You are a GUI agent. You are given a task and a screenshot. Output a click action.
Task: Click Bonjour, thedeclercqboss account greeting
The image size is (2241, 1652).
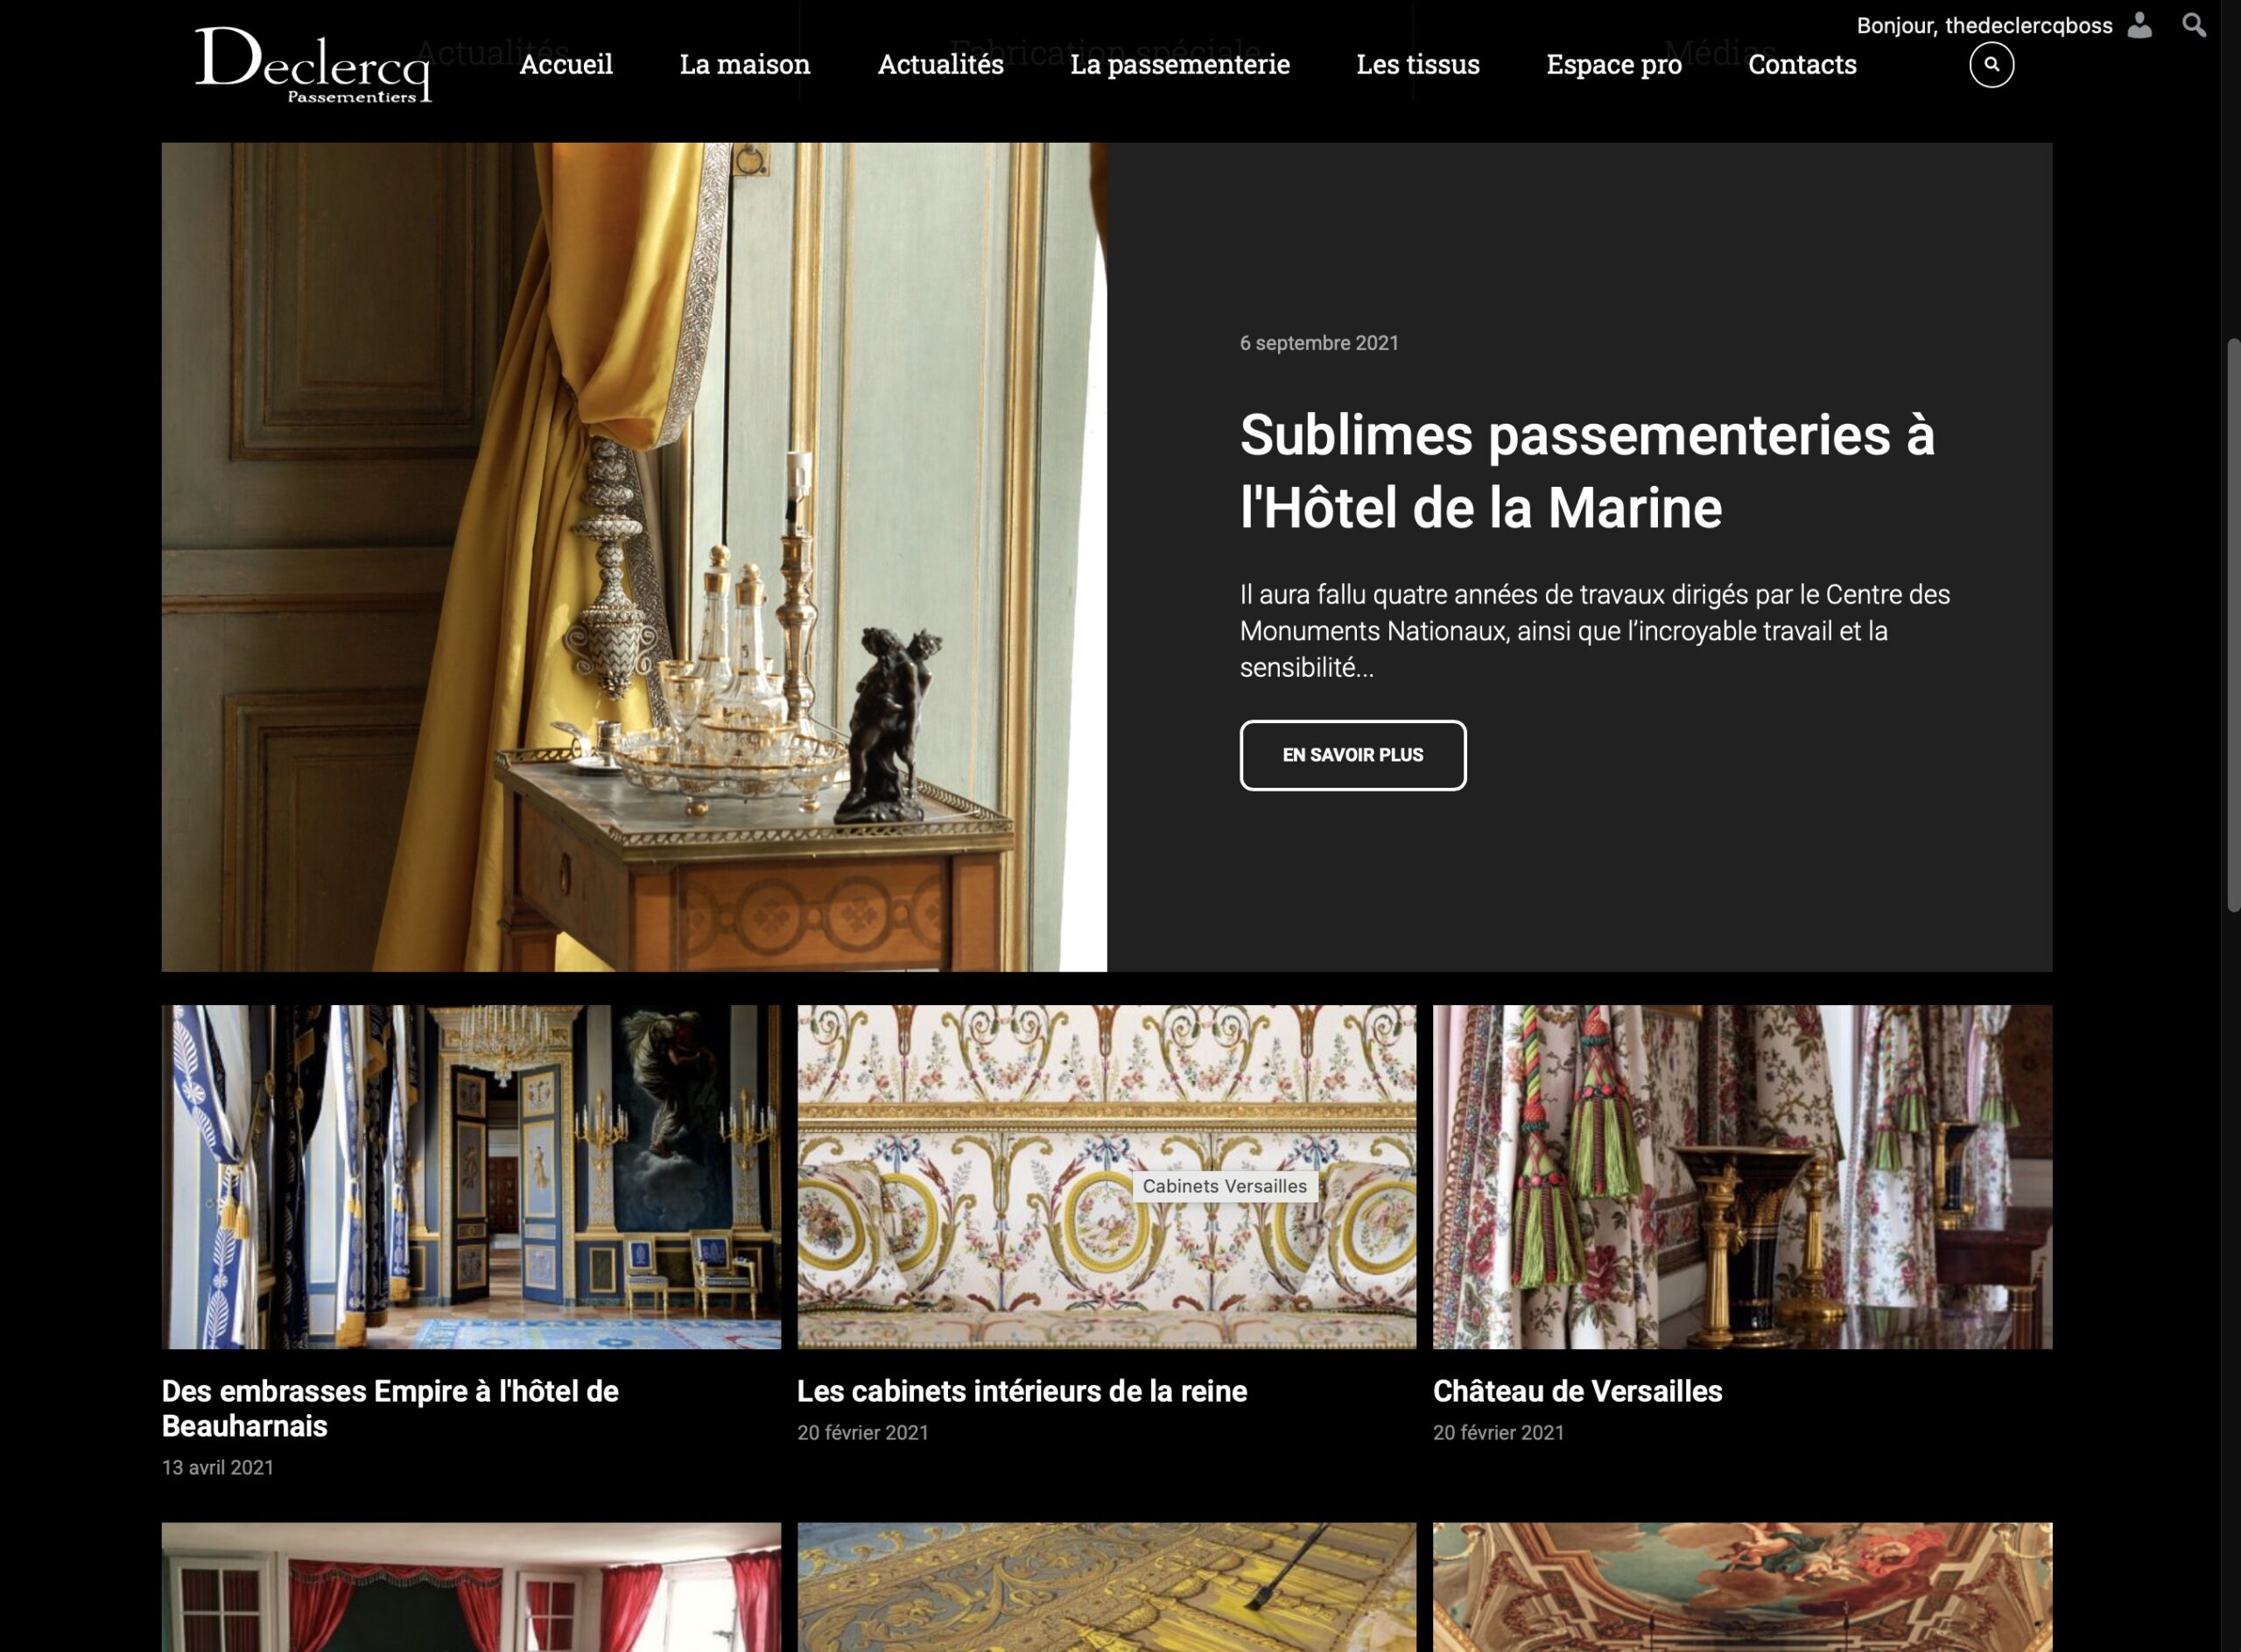click(1984, 26)
